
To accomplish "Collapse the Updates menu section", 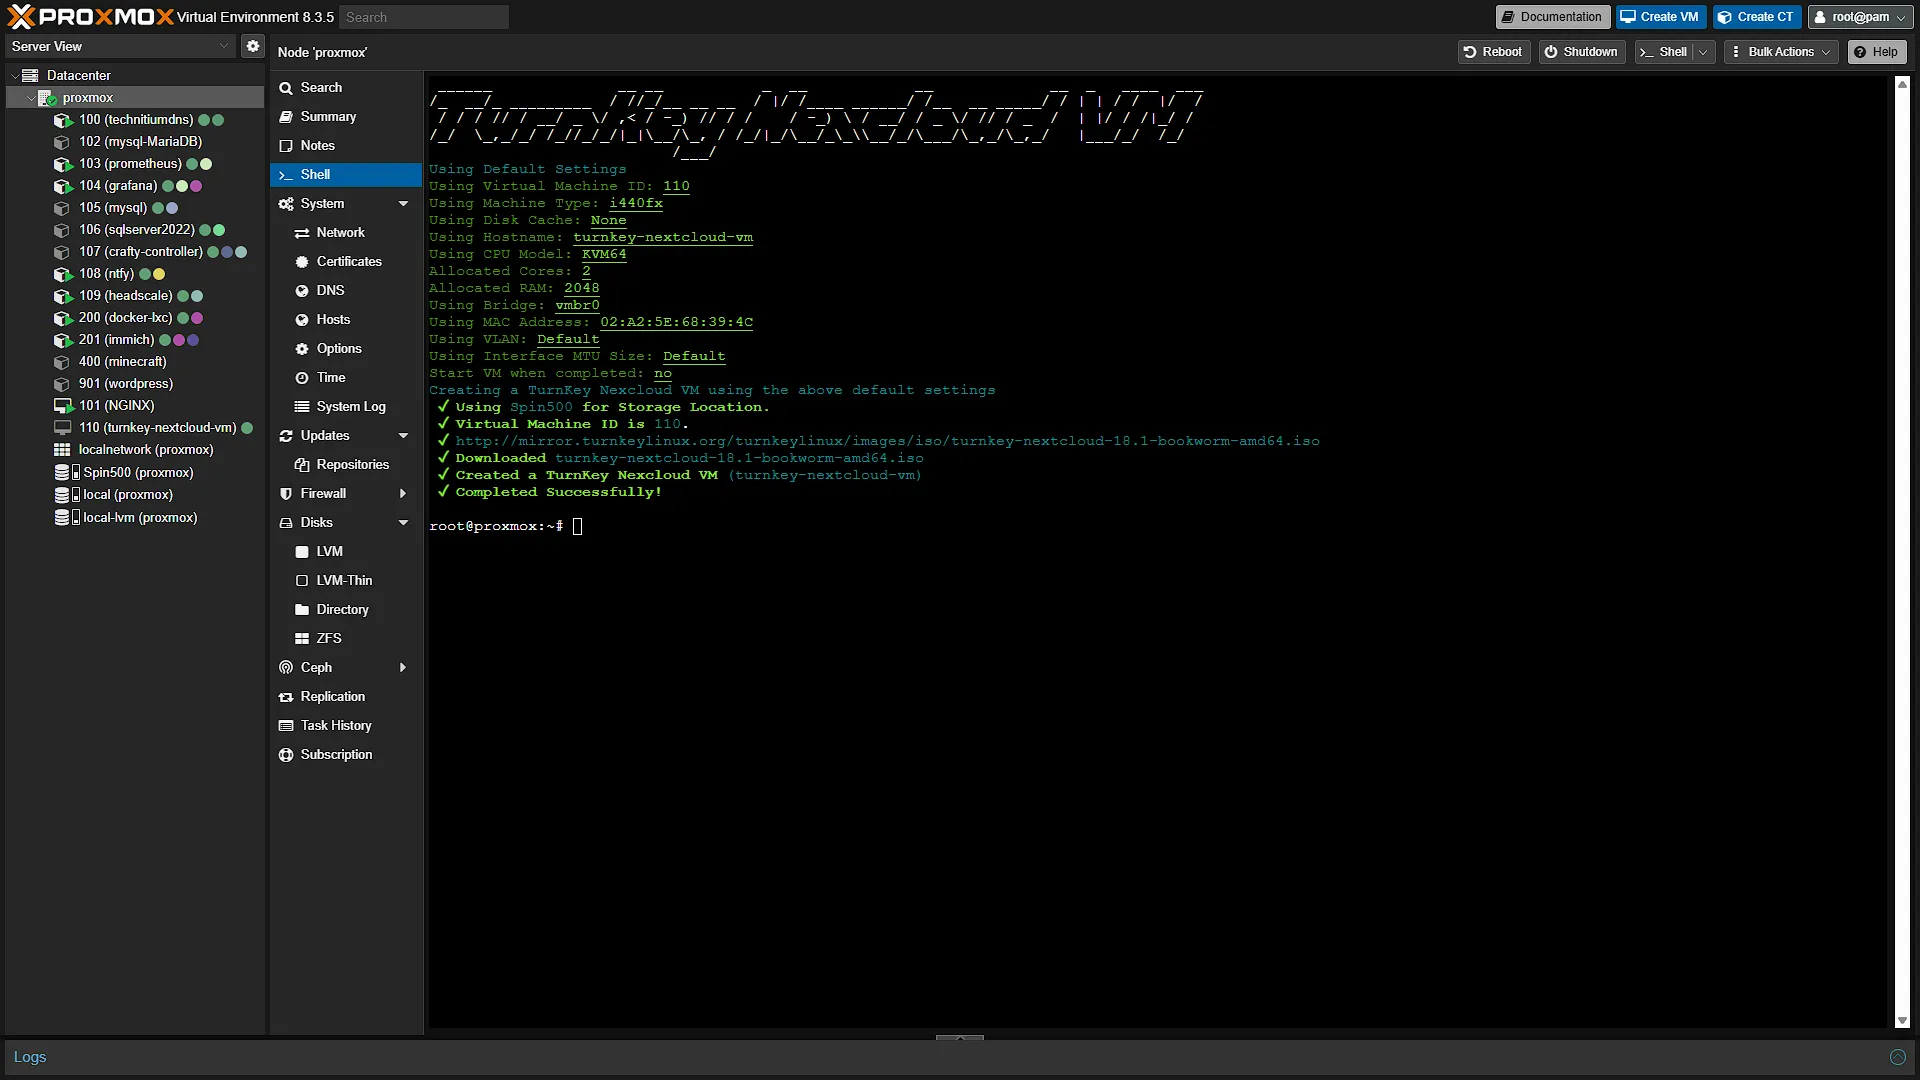I will [403, 436].
